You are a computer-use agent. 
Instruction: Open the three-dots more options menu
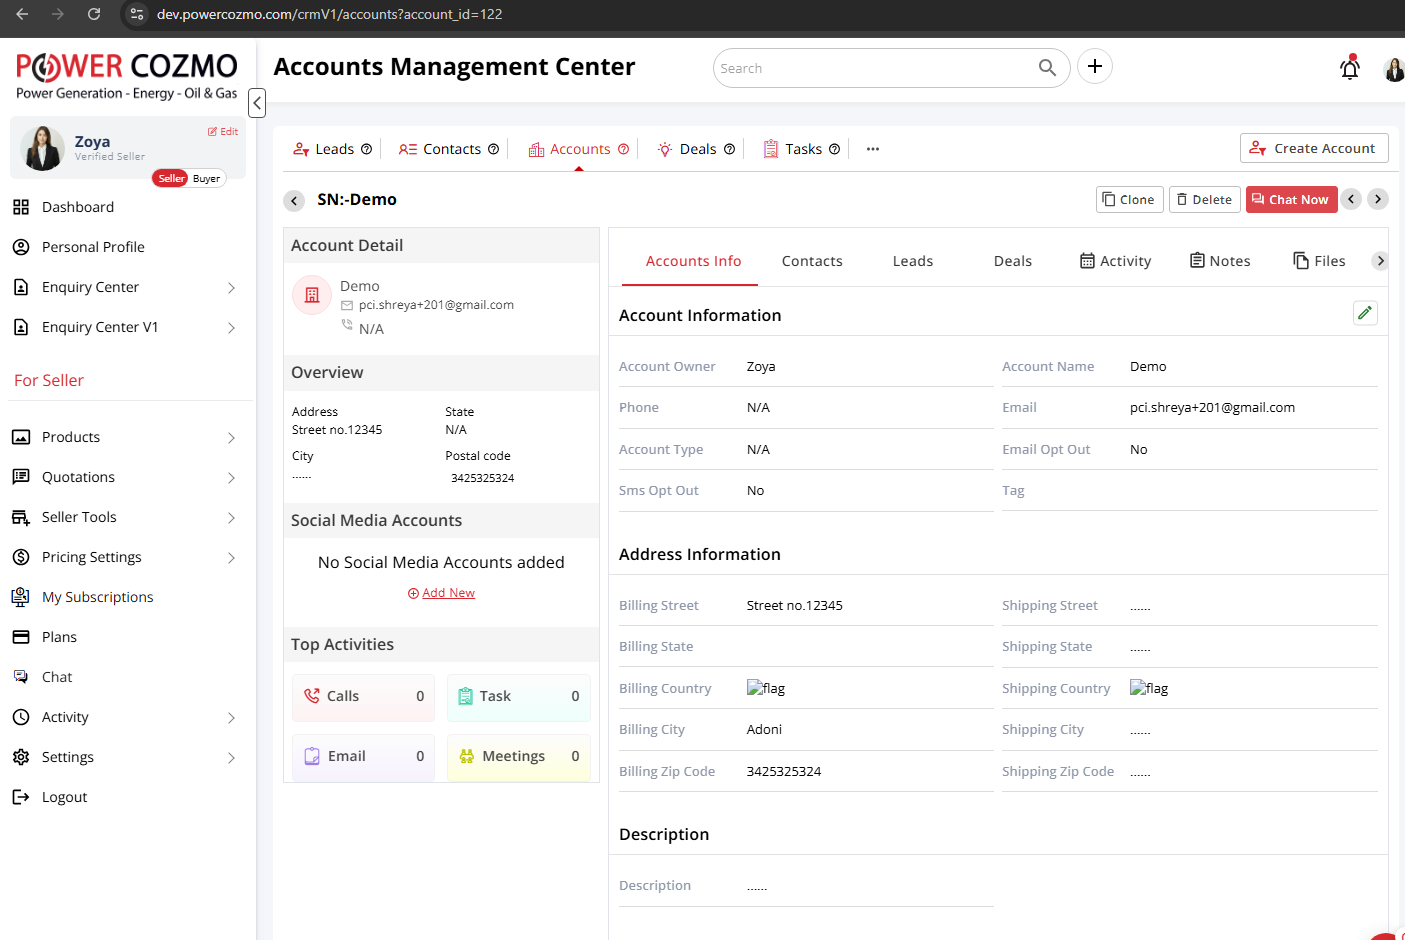click(873, 149)
